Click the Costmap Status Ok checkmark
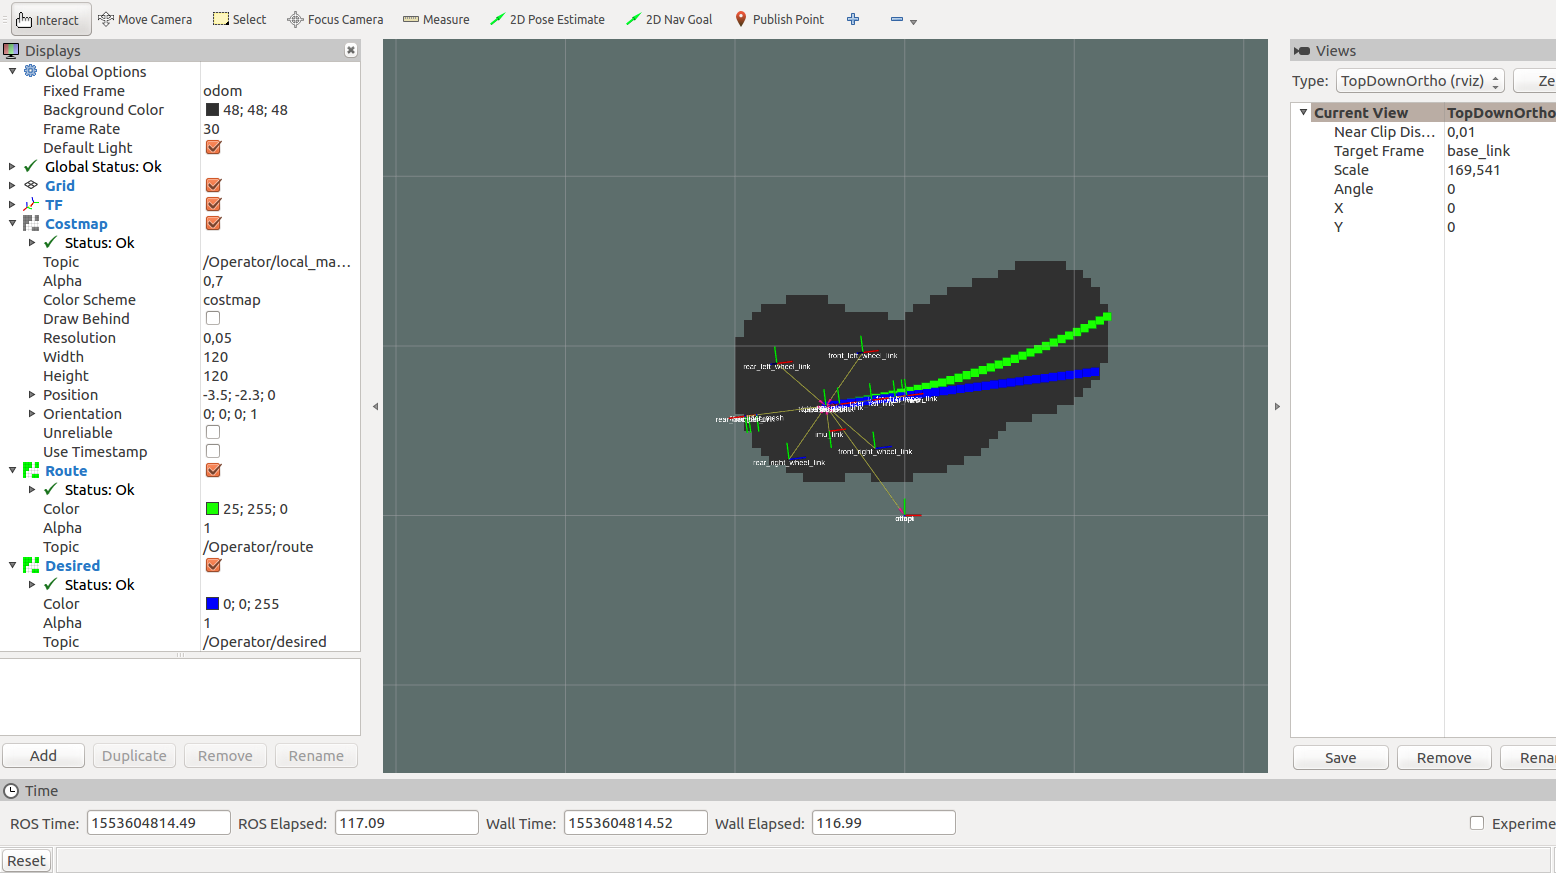The height and width of the screenshot is (873, 1556). click(x=51, y=242)
